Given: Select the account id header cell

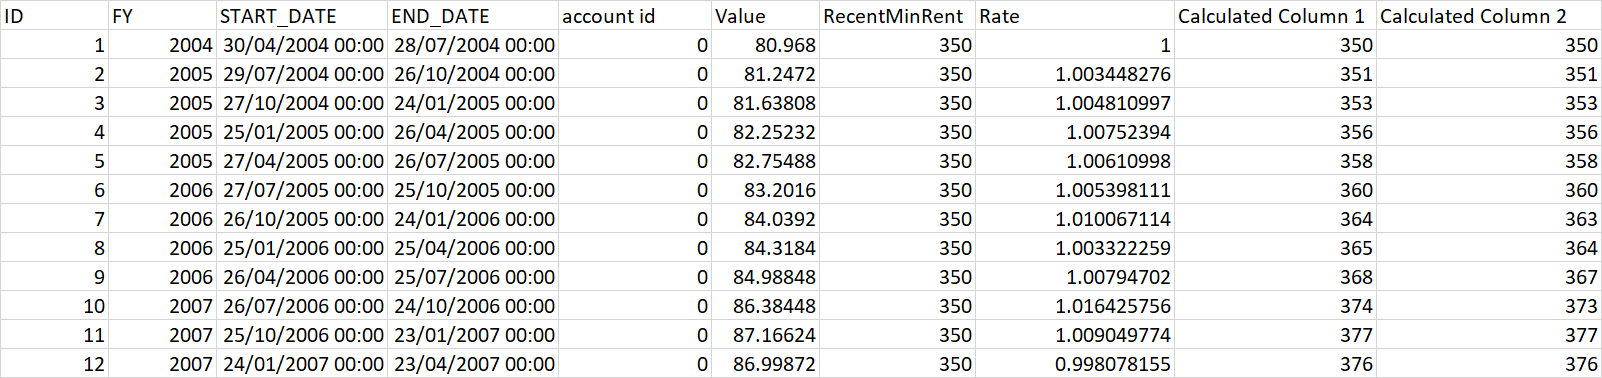Looking at the screenshot, I should [634, 16].
